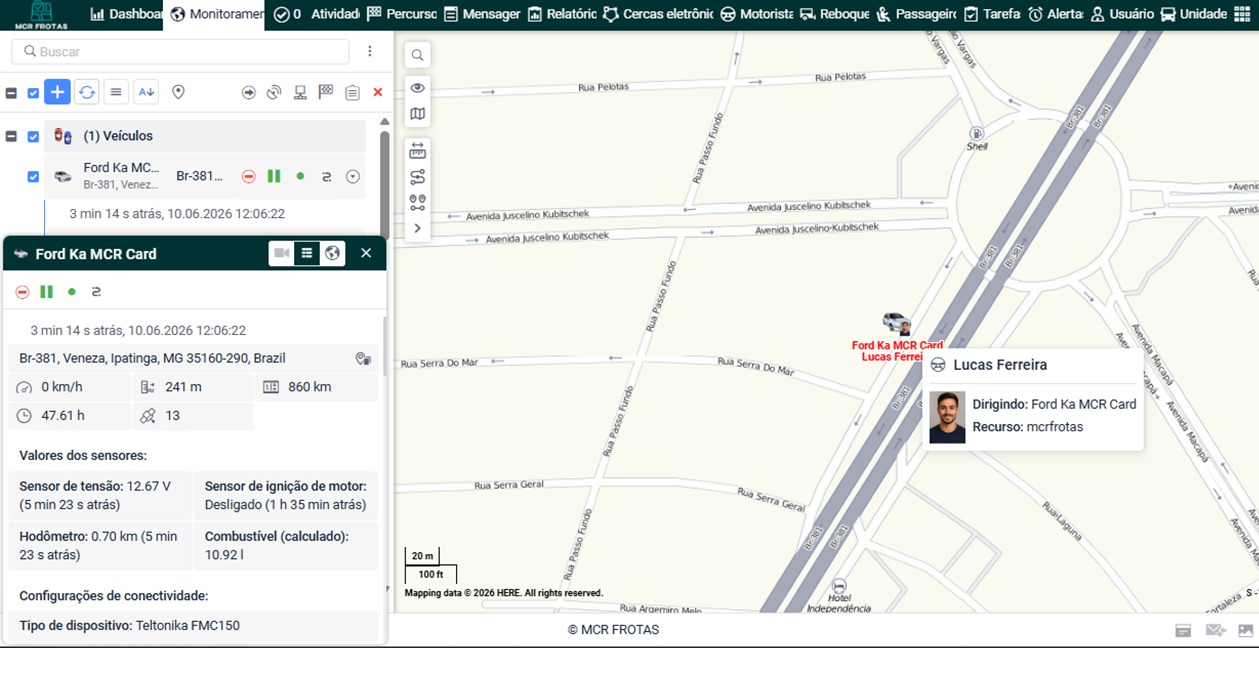Open the Motoristas menu

click(x=756, y=14)
